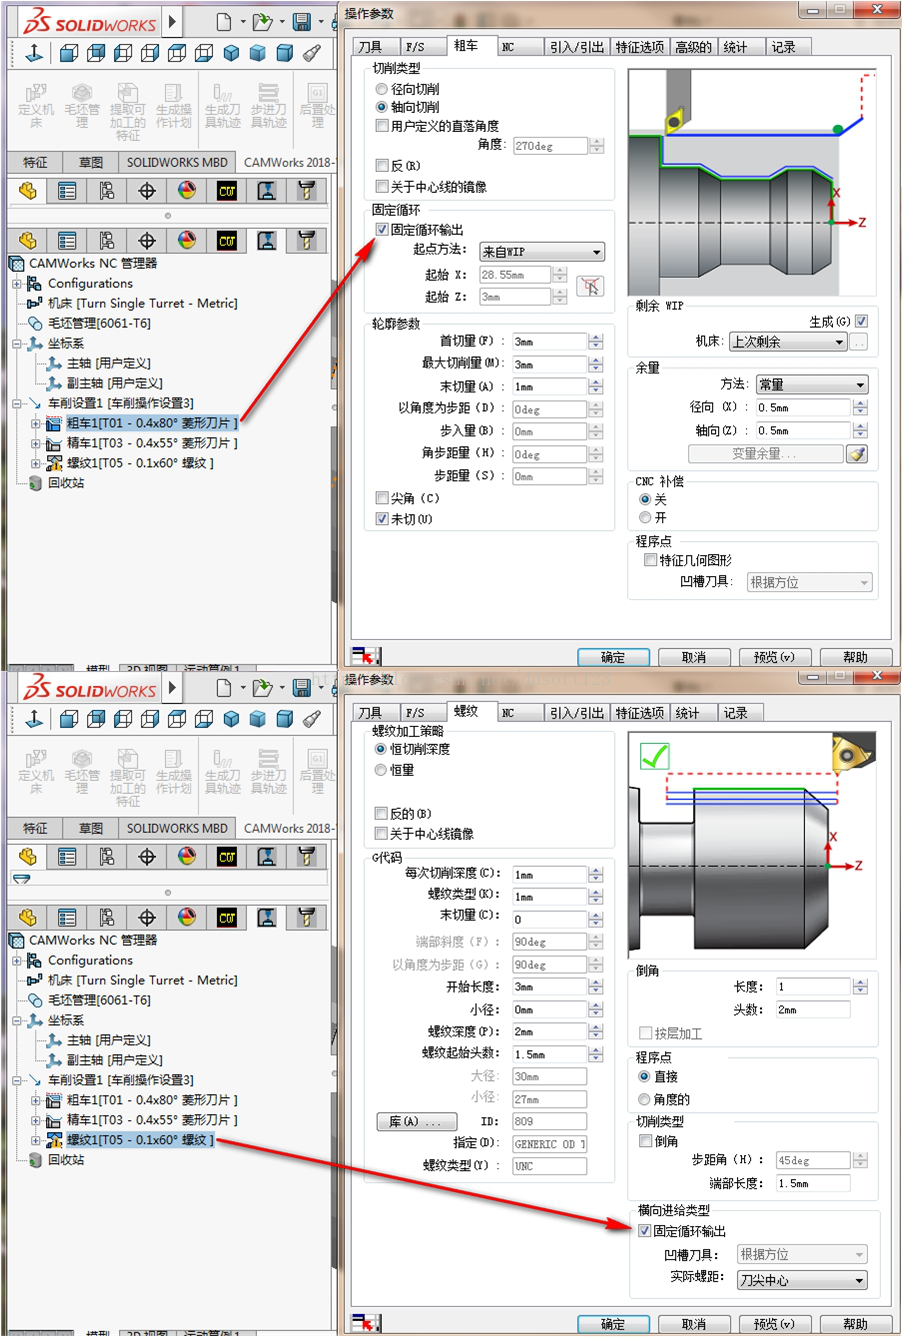Viewport: 903px width, 1337px height.
Task: Open the 实际螺距 刀尖中心 dropdown
Action: tap(802, 1281)
